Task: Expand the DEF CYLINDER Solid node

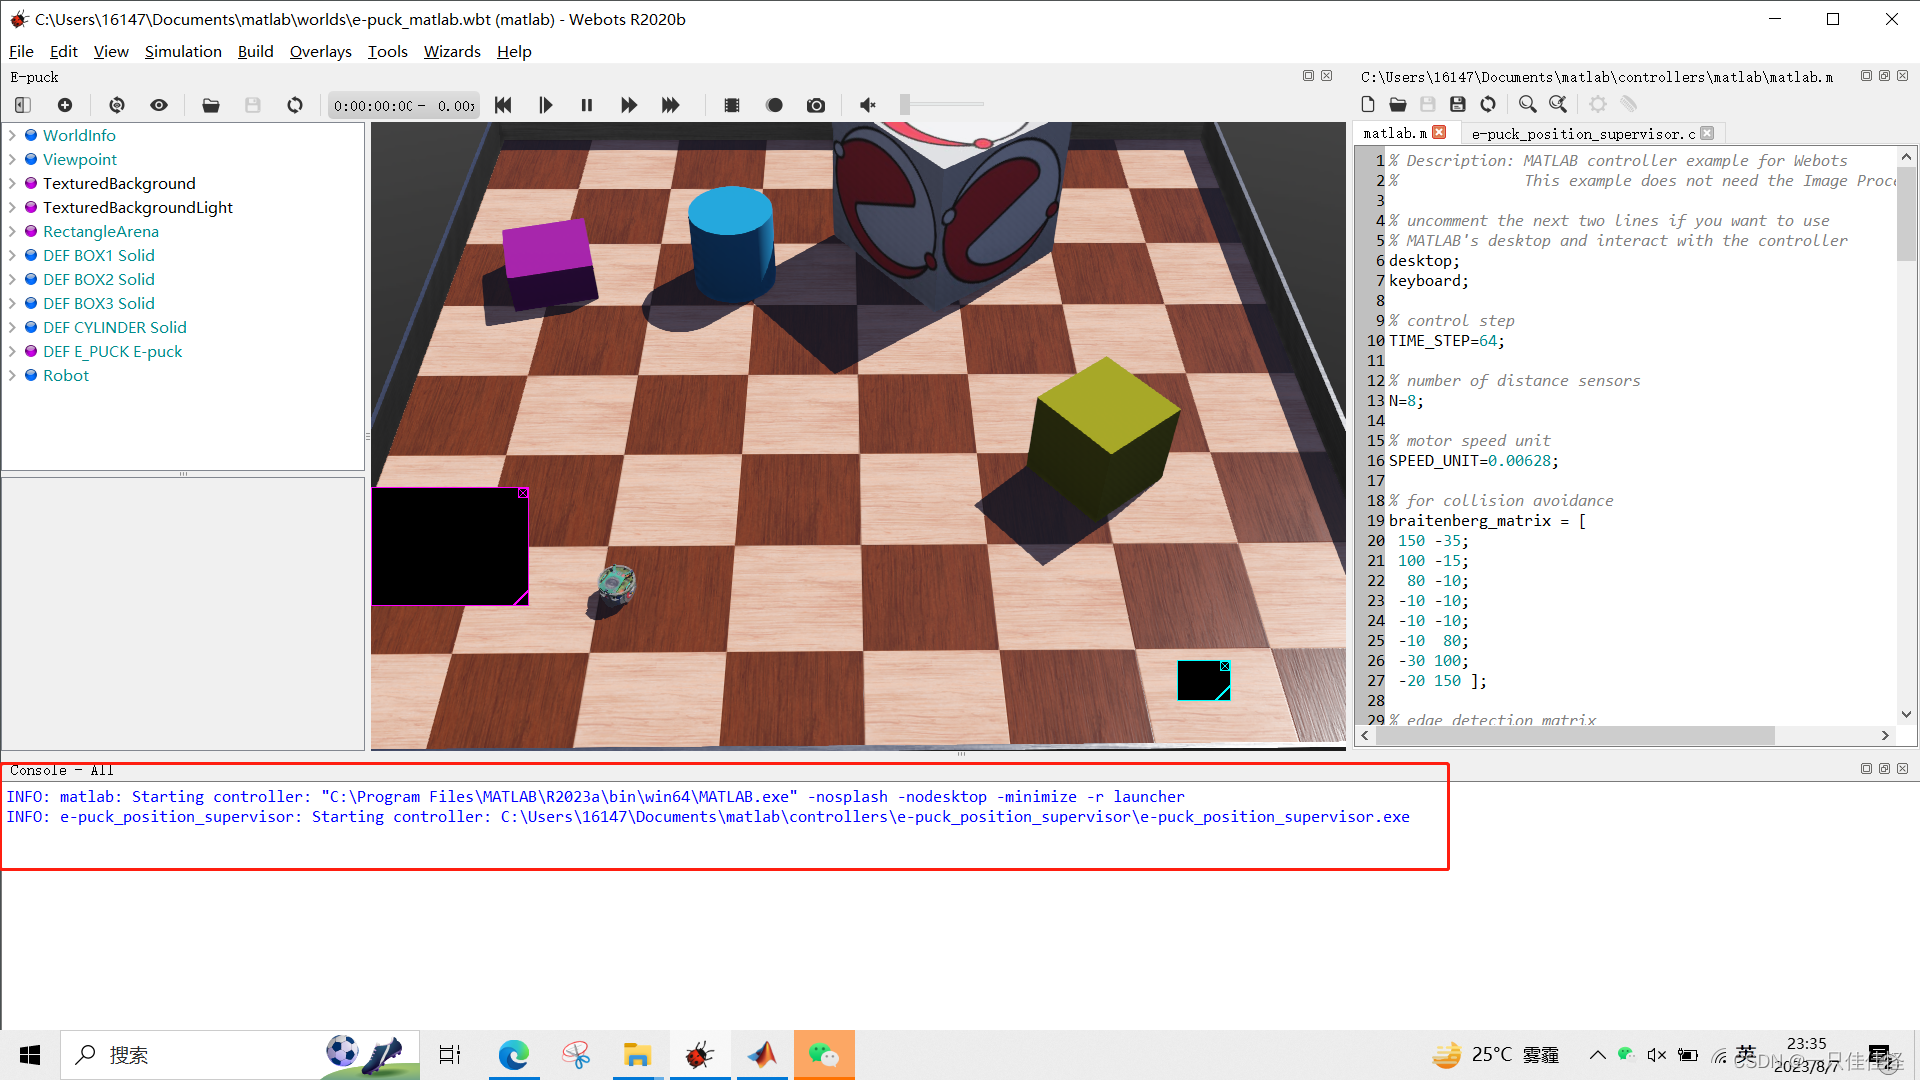Action: click(x=12, y=327)
